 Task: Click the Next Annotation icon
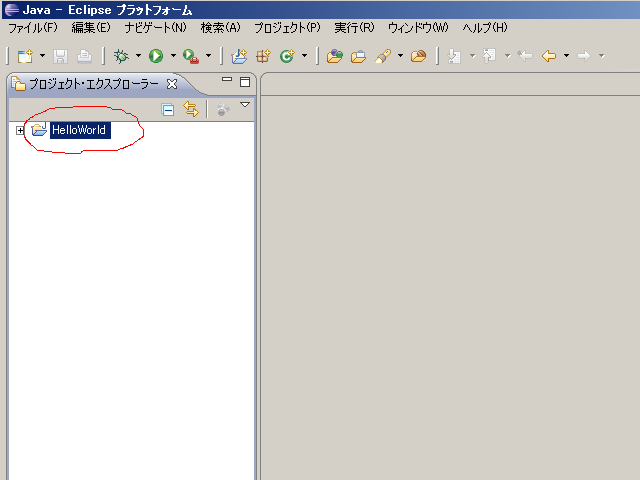tap(454, 56)
